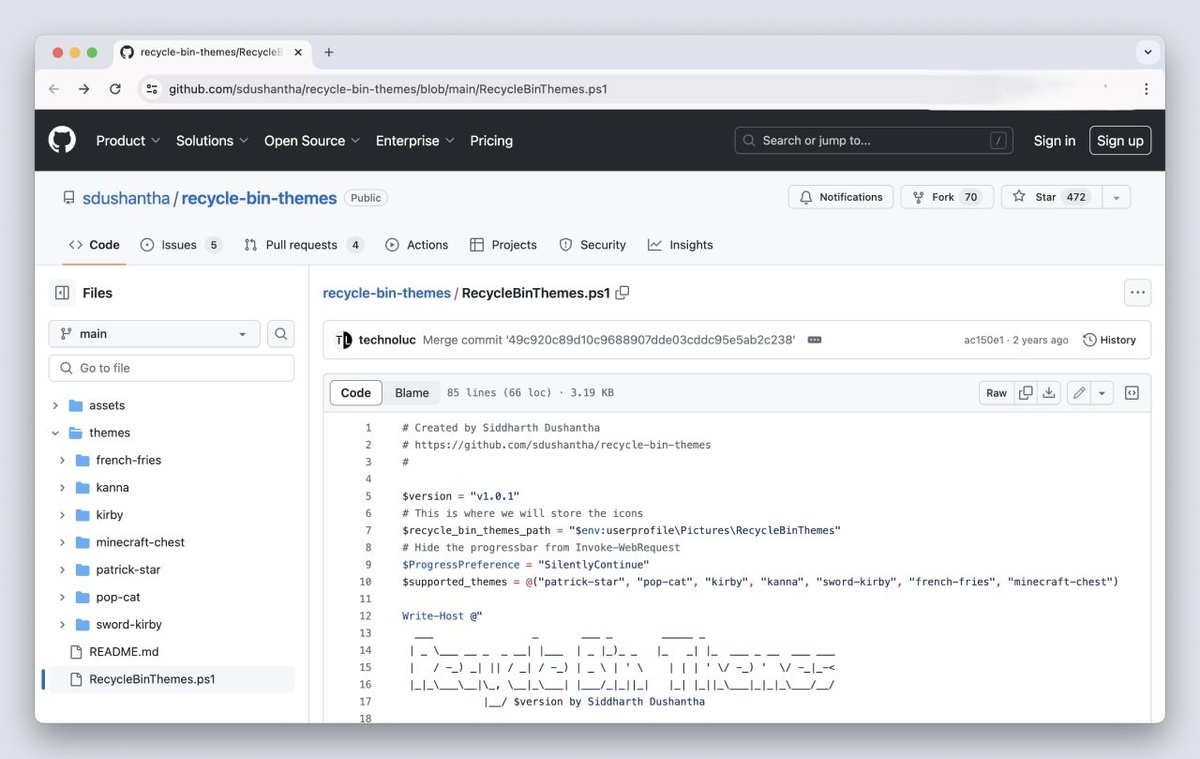Open Open Source dropdown menu
The image size is (1200, 759).
[x=312, y=141]
